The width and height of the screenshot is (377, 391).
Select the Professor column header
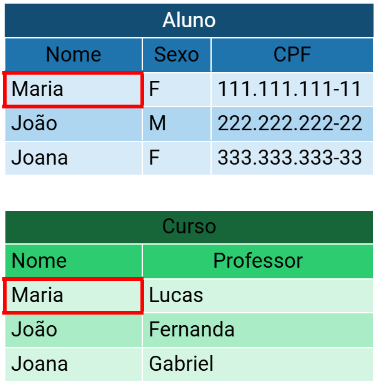tap(258, 261)
